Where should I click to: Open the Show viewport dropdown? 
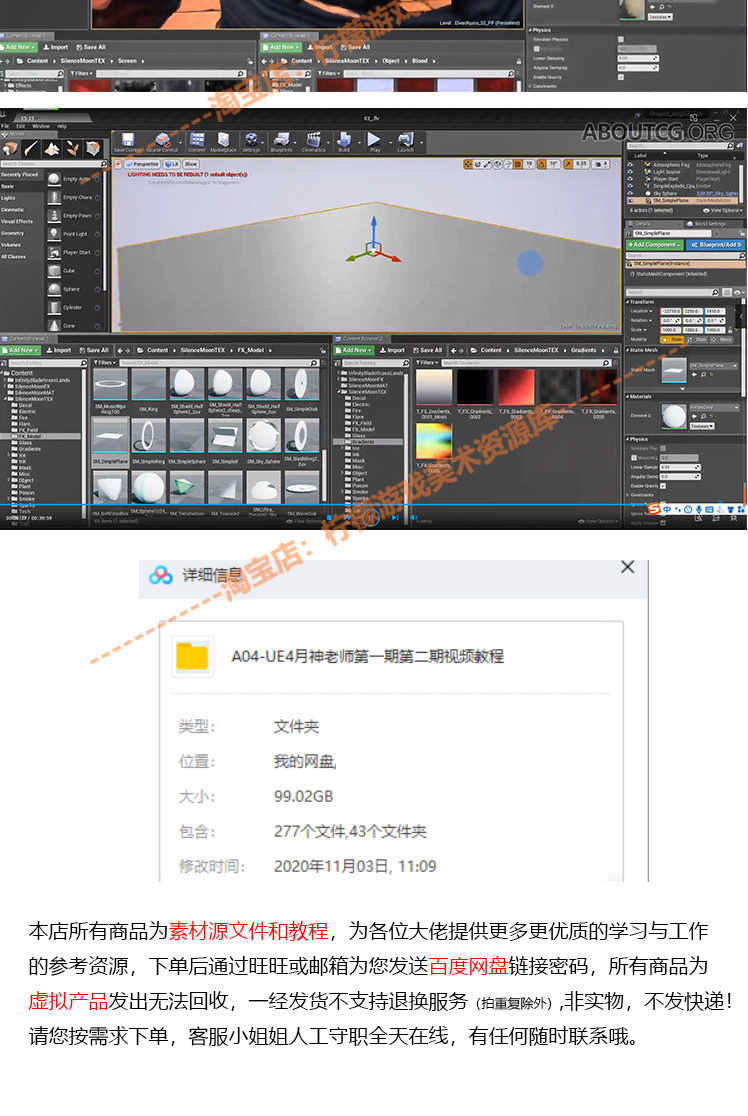pyautogui.click(x=191, y=164)
